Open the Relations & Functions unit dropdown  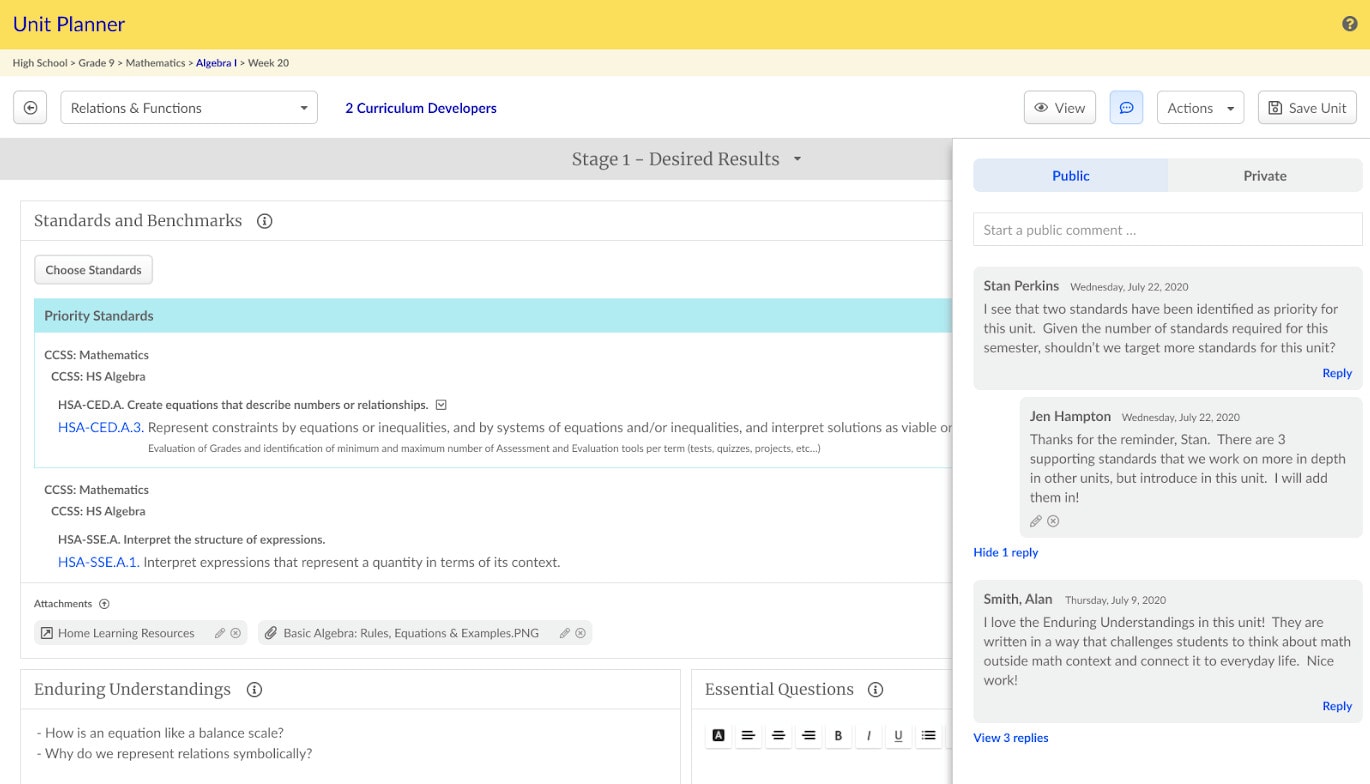point(189,108)
